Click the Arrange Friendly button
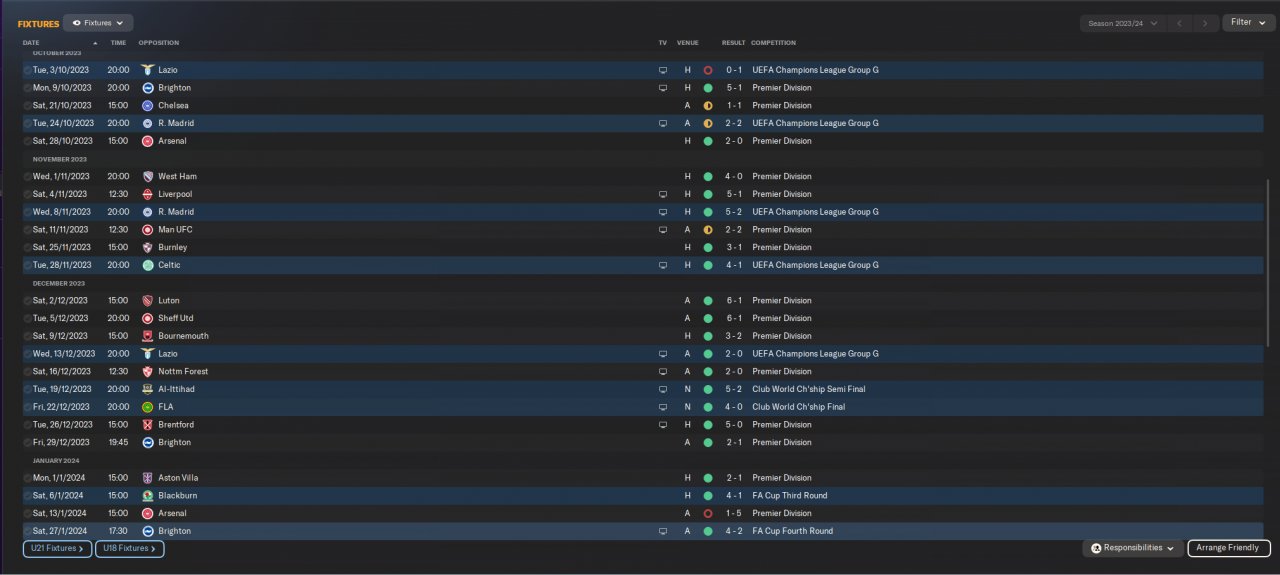The height and width of the screenshot is (575, 1280). 1229,548
